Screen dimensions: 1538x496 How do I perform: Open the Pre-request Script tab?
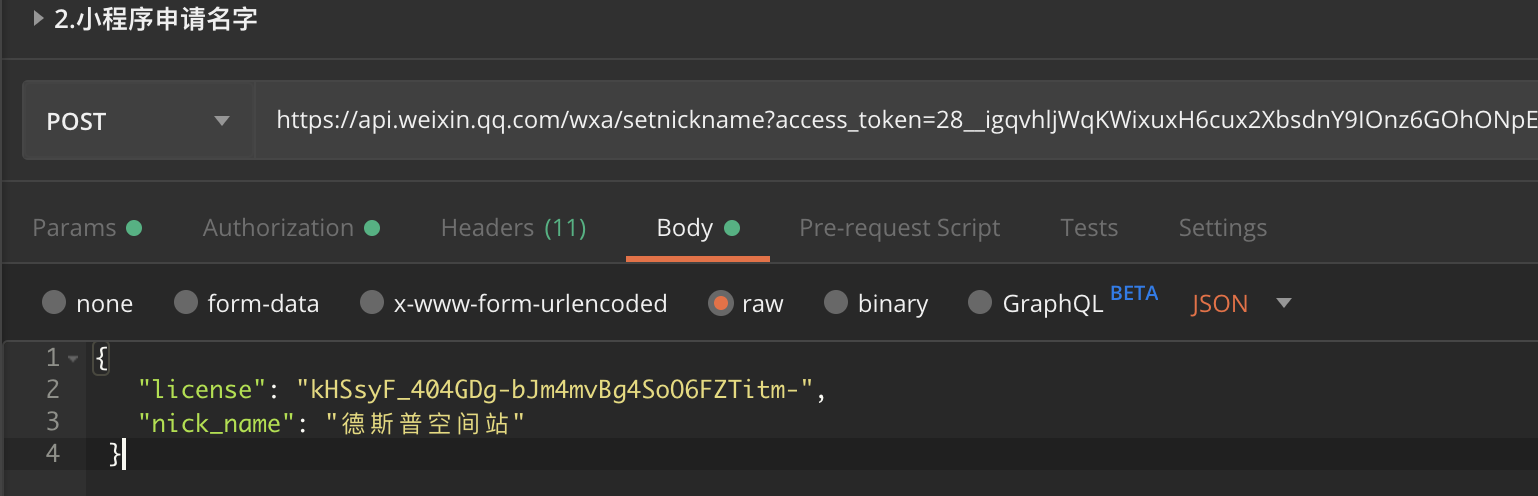click(899, 228)
